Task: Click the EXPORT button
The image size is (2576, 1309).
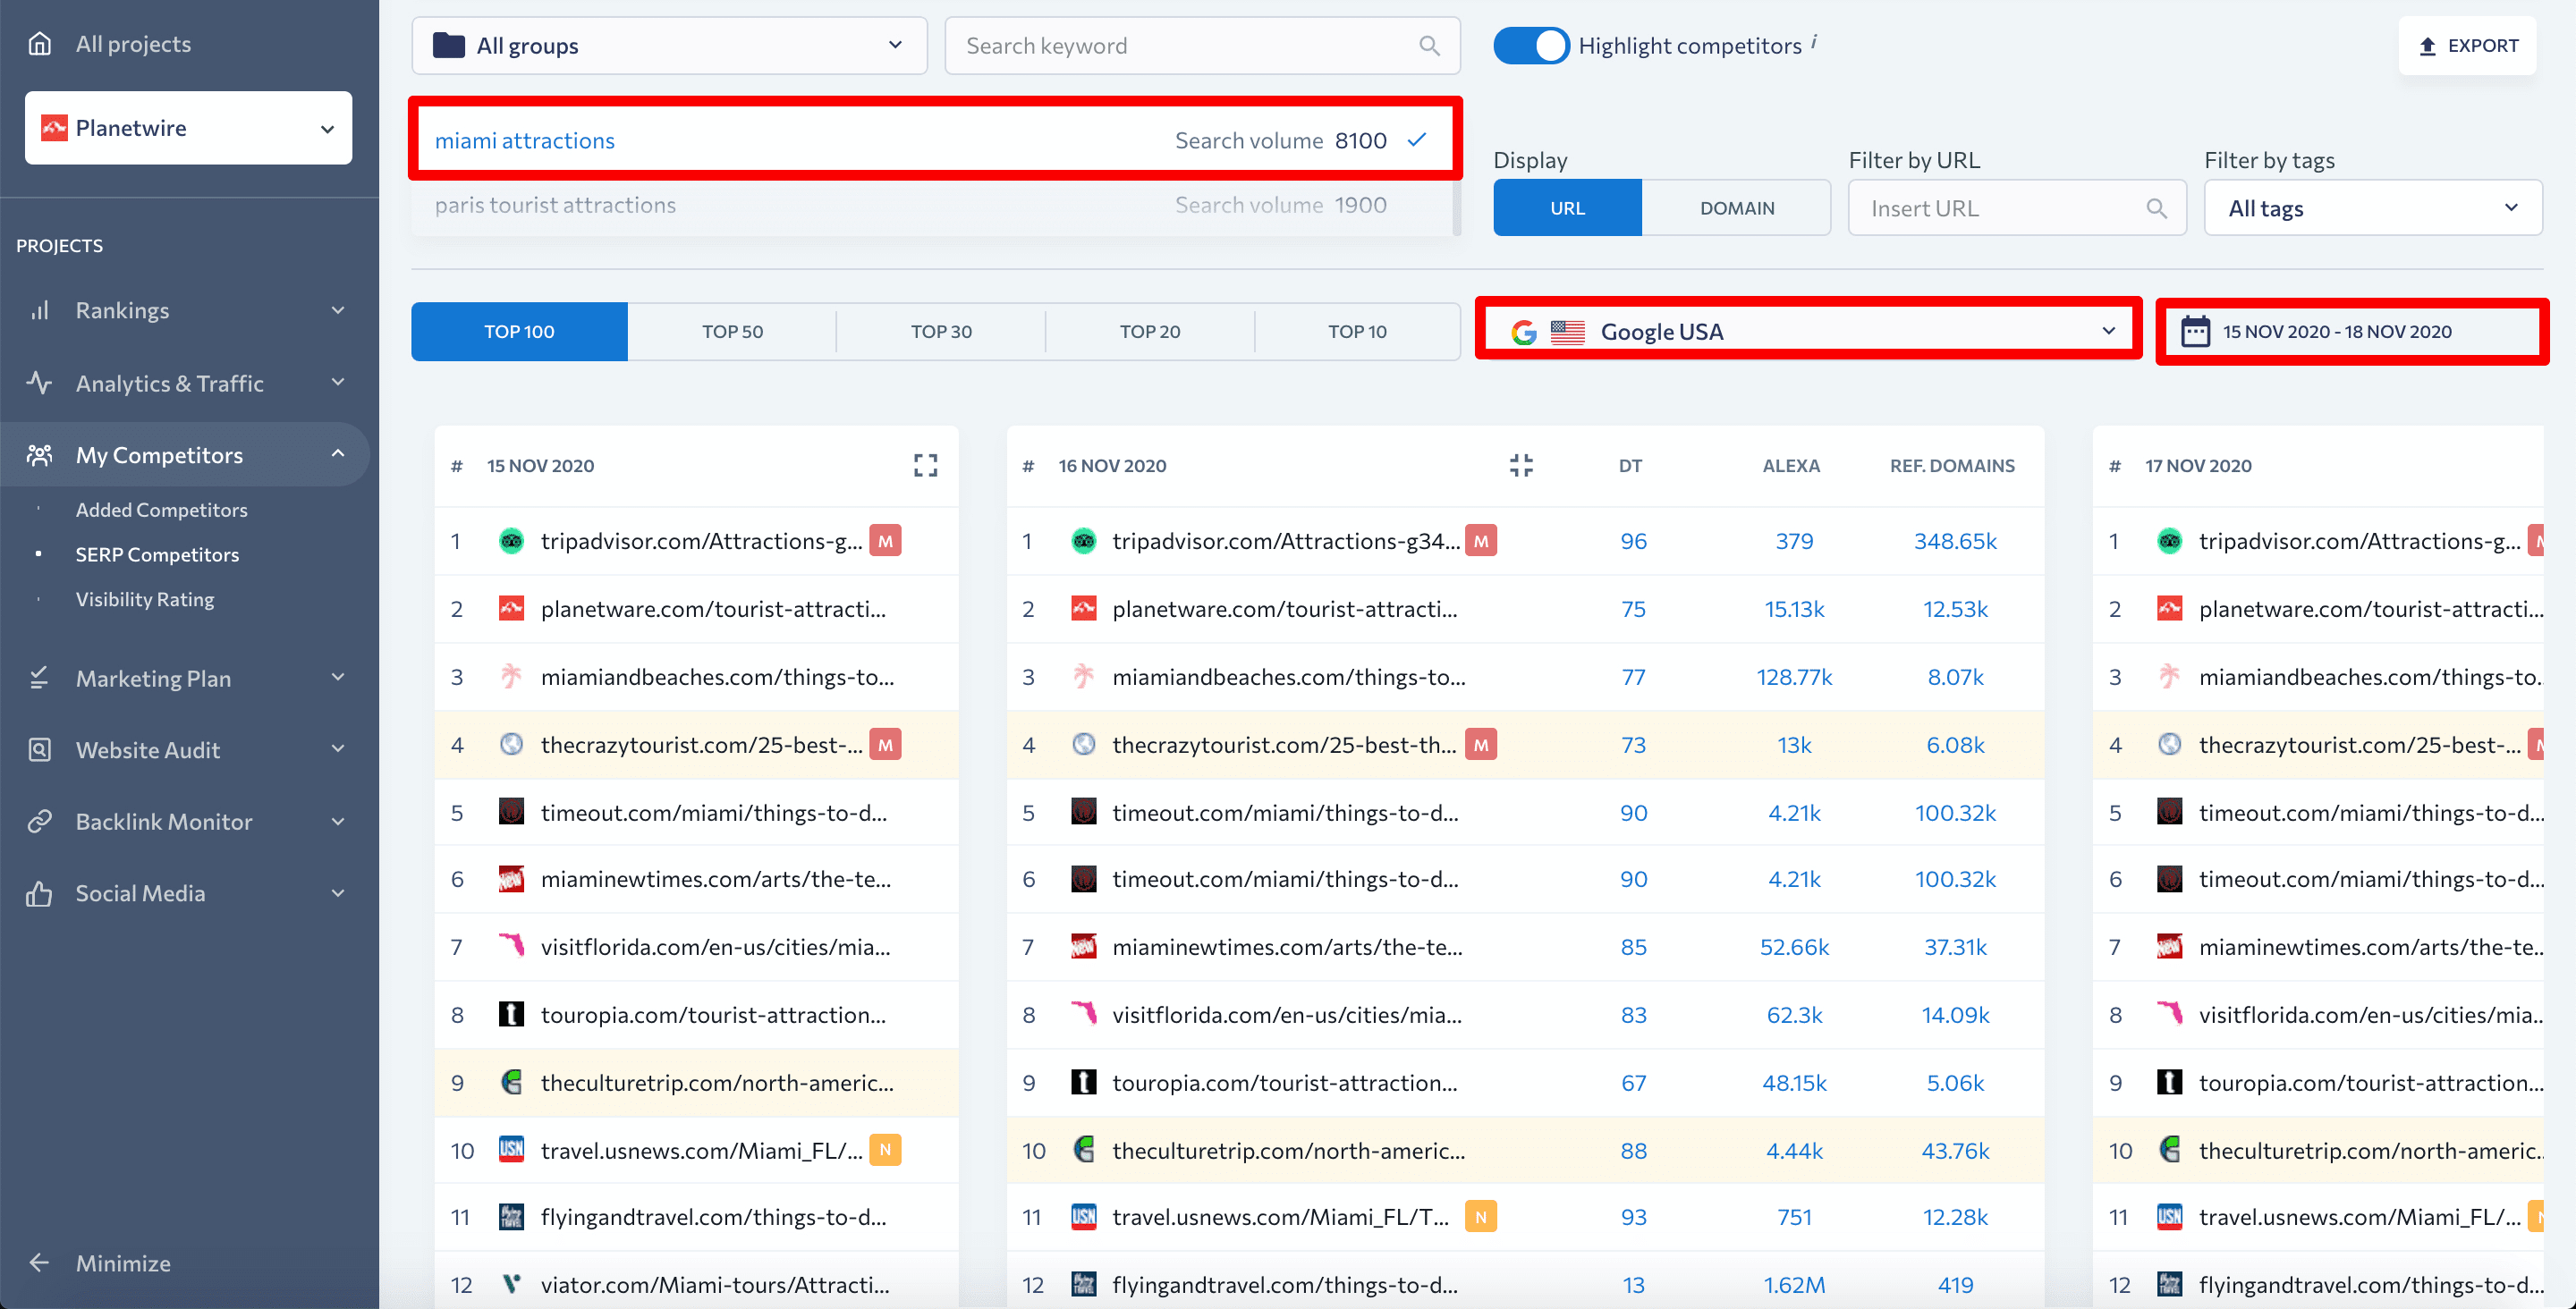Action: tap(2467, 46)
